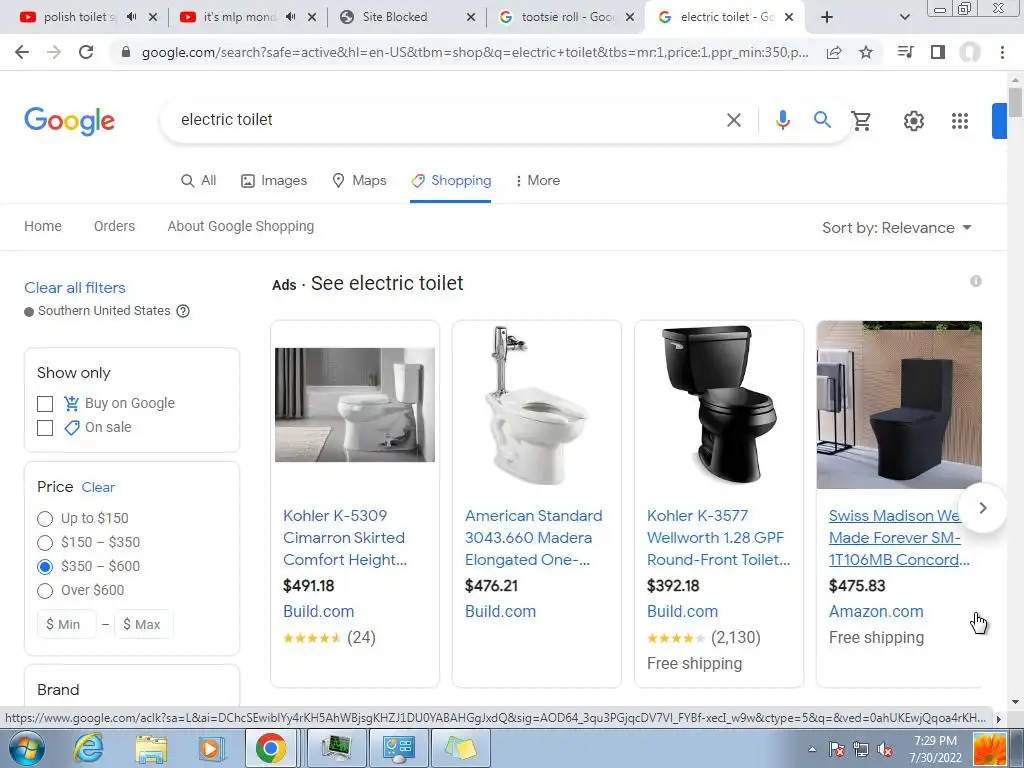Clear the search box with the X icon
1024x768 pixels.
pos(734,120)
